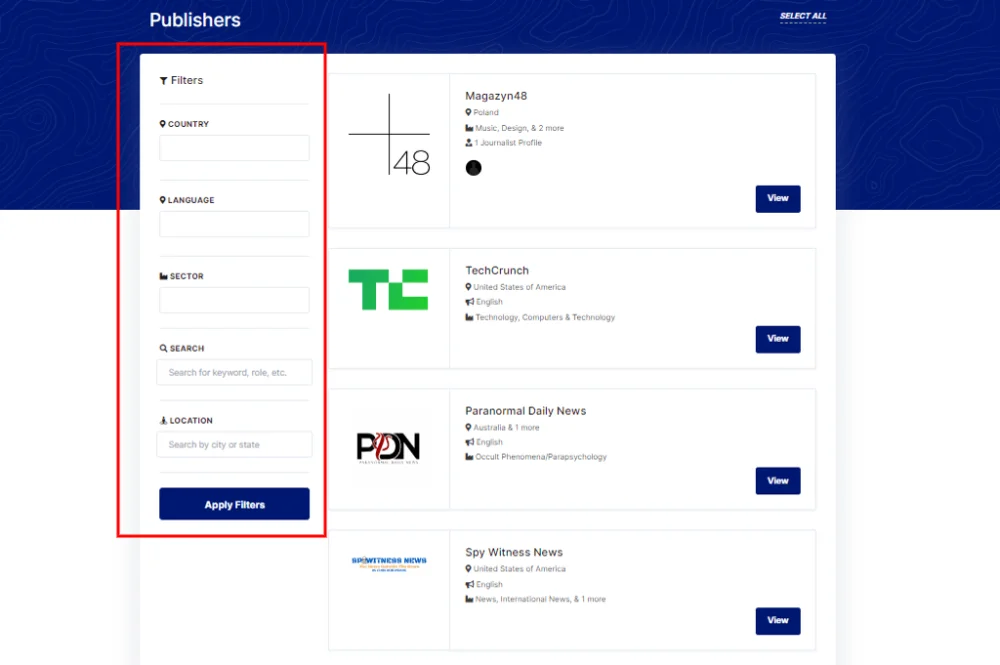Click the funnel icon beside Filters

point(164,81)
